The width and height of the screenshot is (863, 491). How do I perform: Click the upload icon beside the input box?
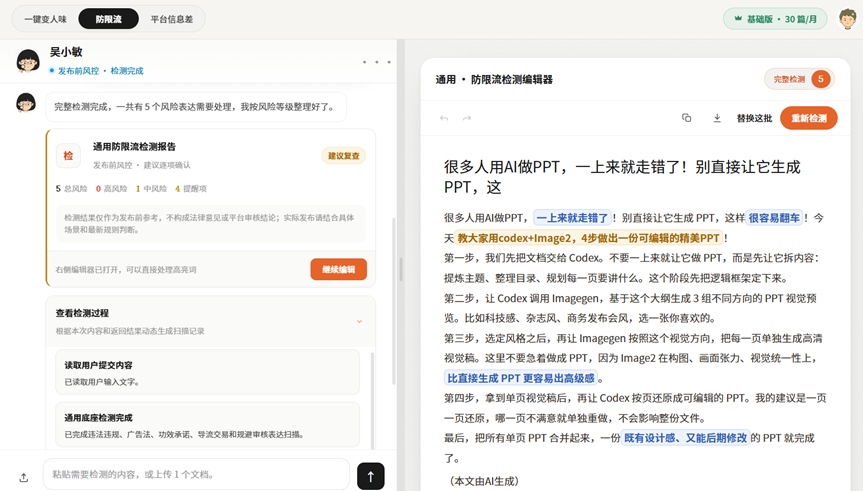point(24,477)
